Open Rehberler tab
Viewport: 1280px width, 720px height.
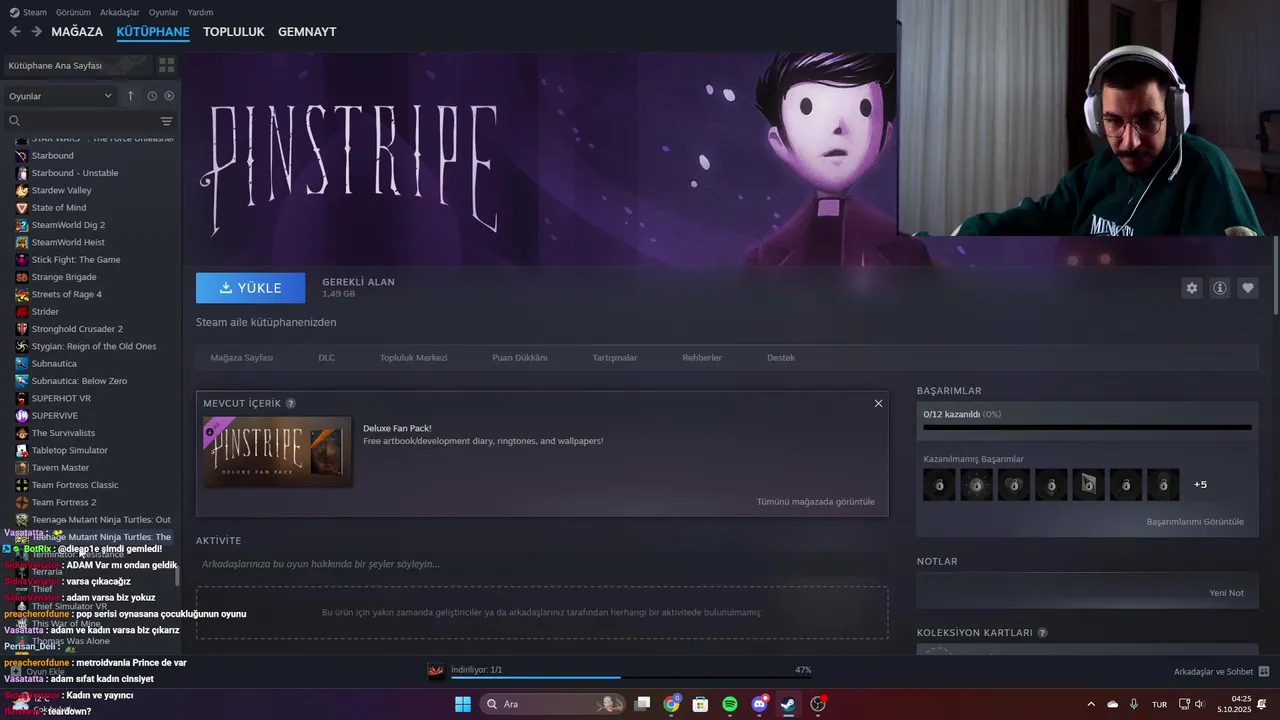point(702,358)
